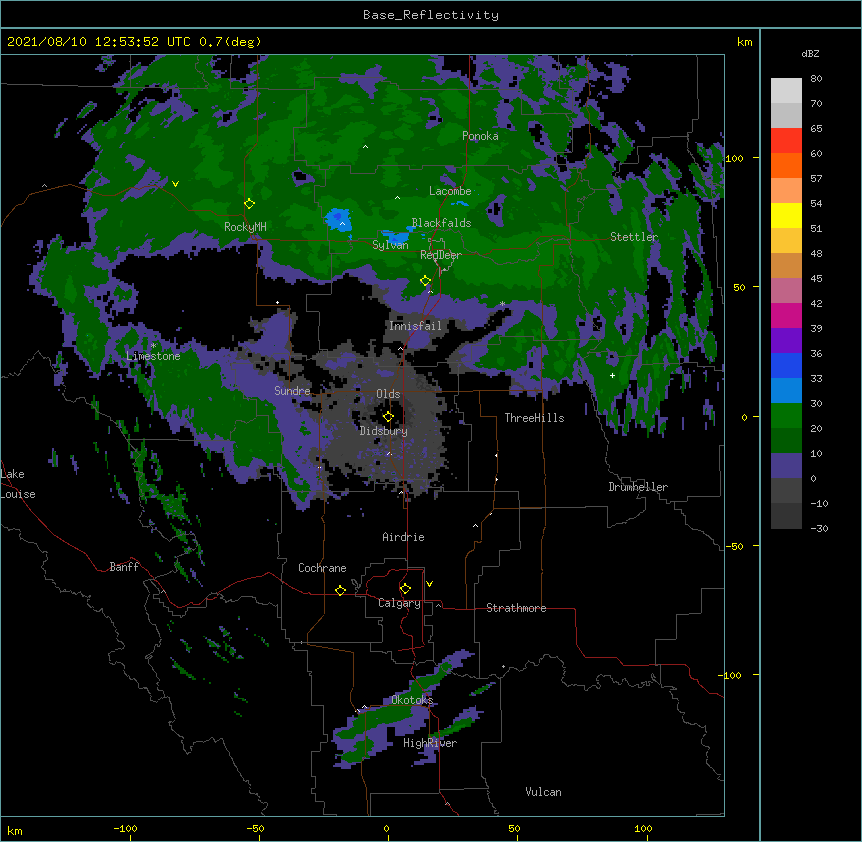Select the Sundre label
The width and height of the screenshot is (862, 842).
click(x=292, y=391)
